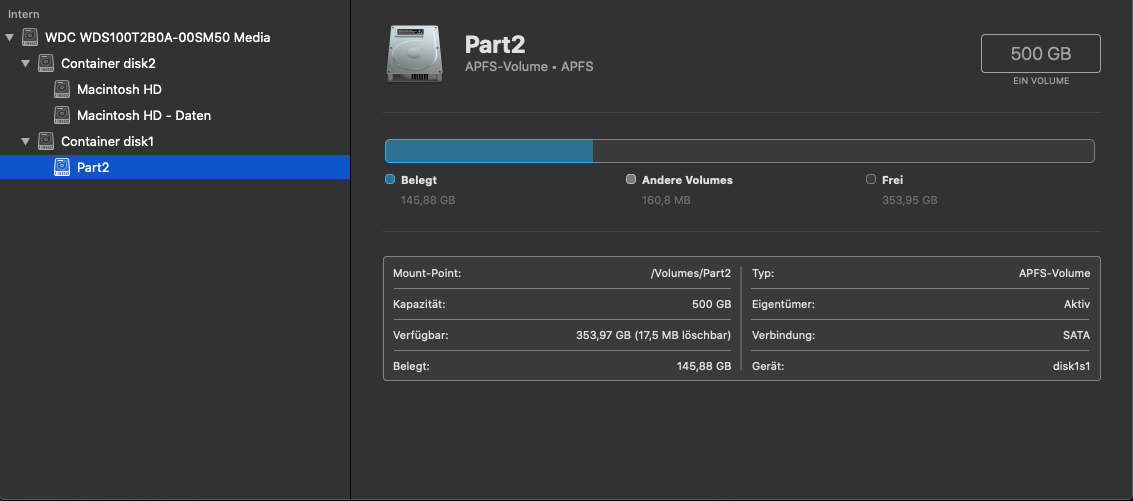
Task: Select Macintosh HD - Daten volume
Action: pyautogui.click(x=143, y=115)
